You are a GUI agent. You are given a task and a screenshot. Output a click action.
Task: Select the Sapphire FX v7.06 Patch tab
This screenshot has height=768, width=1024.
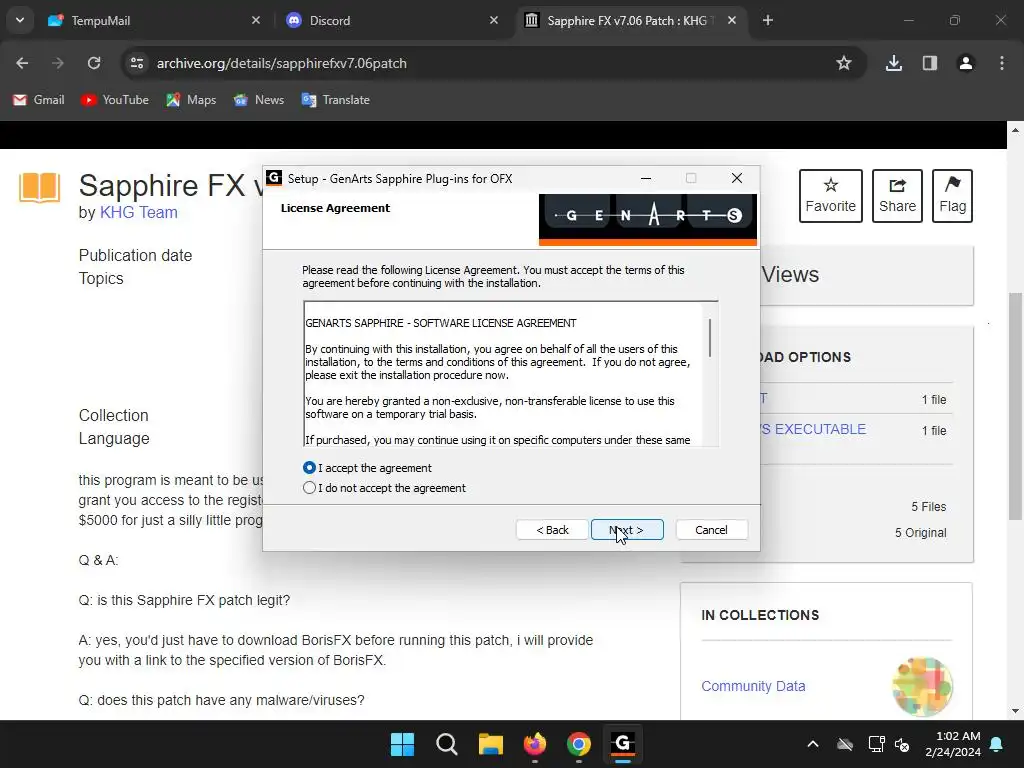(631, 20)
